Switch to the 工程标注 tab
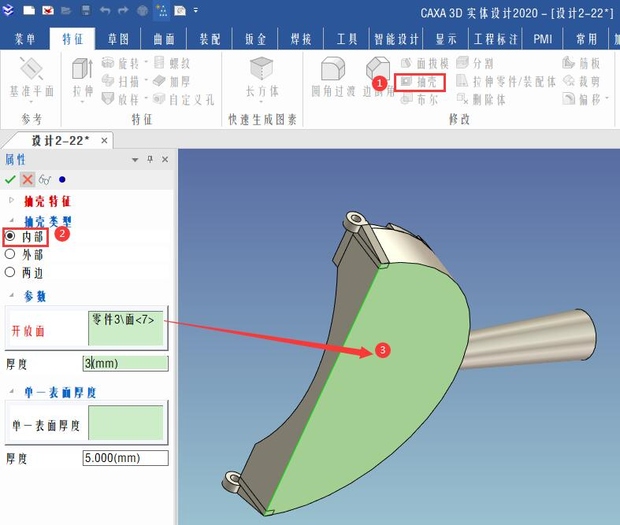The width and height of the screenshot is (620, 525). coord(496,39)
